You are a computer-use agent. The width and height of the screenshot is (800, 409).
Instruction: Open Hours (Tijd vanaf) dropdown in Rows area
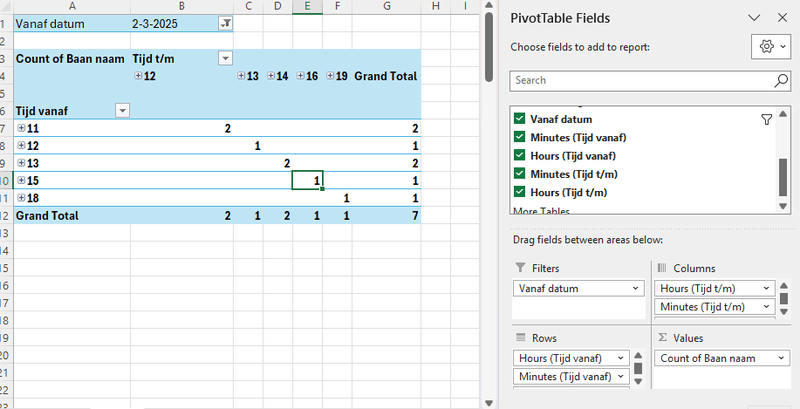click(621, 358)
